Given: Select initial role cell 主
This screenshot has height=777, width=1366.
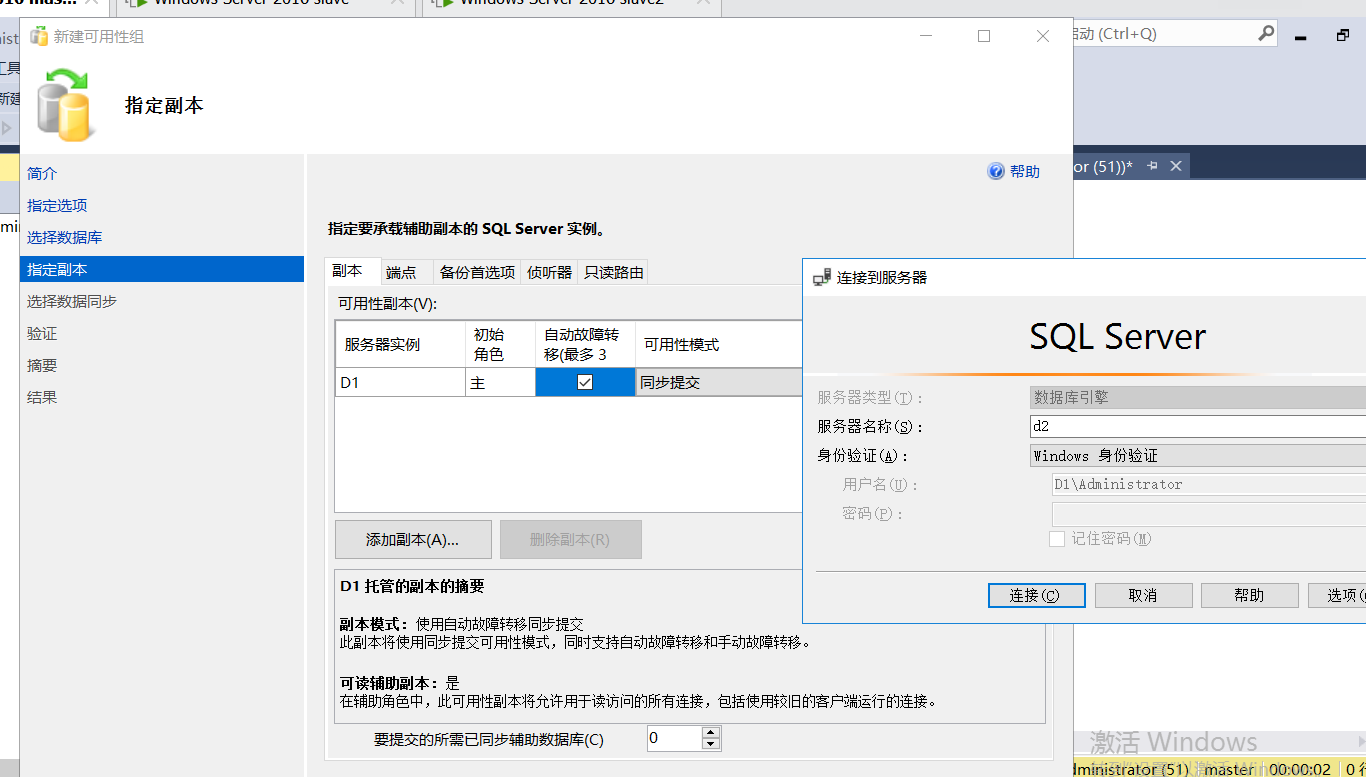Looking at the screenshot, I should pyautogui.click(x=500, y=382).
